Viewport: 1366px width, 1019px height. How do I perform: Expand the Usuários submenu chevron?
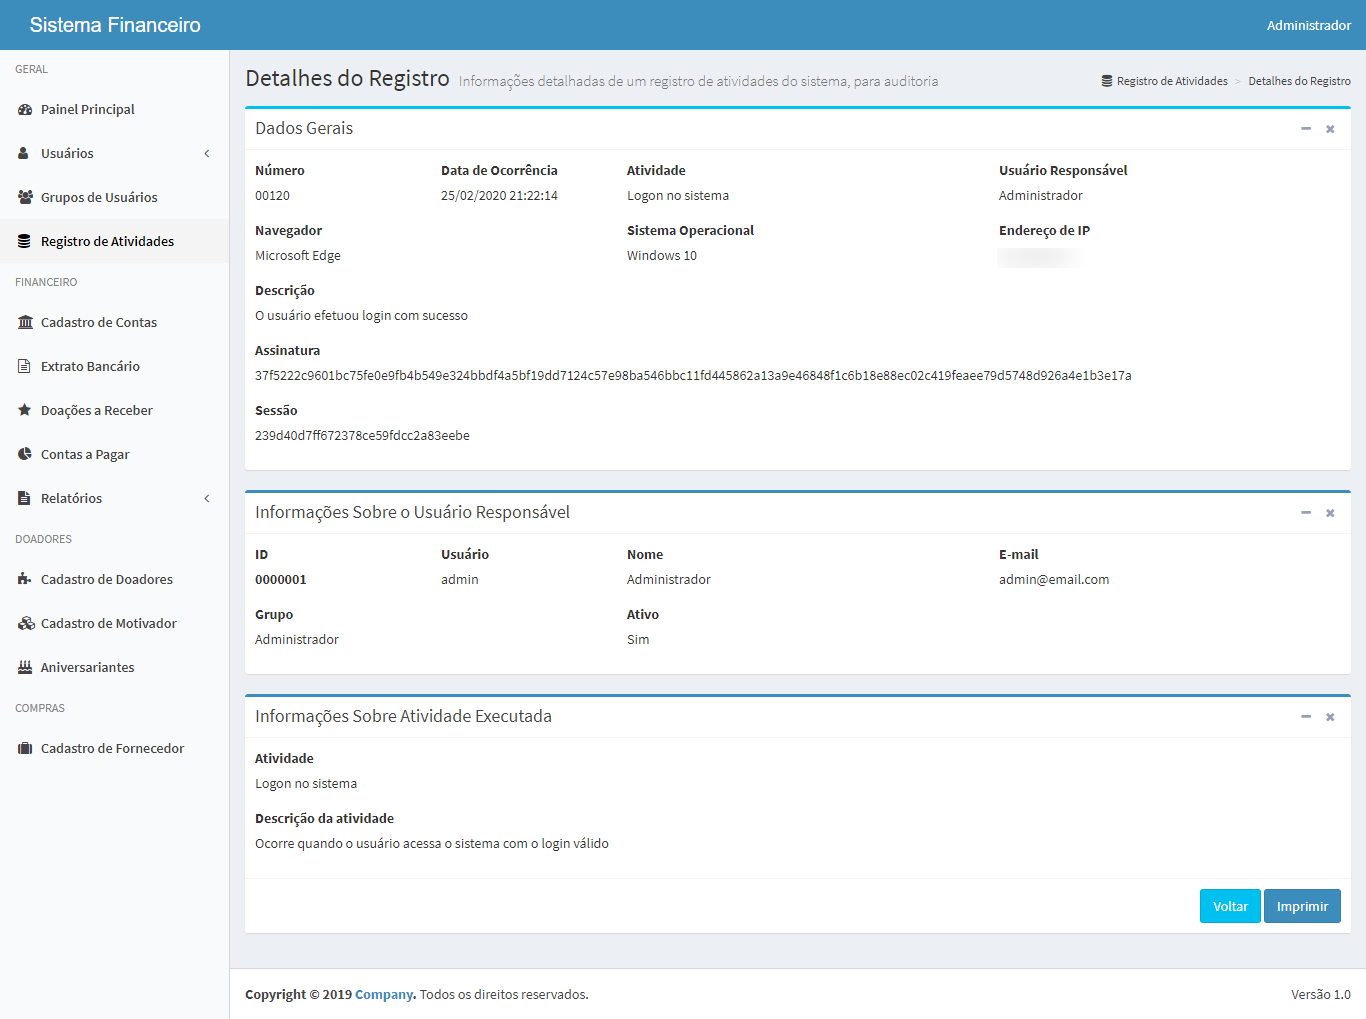(x=207, y=153)
